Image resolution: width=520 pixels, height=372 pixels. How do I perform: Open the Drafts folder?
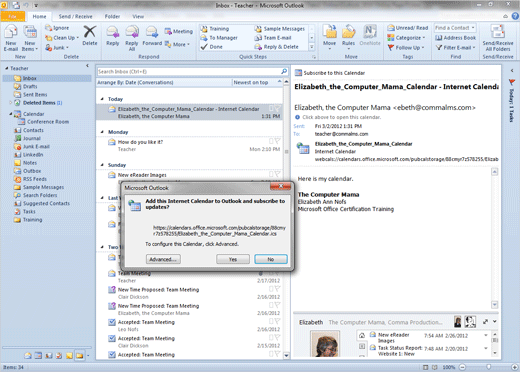click(x=30, y=86)
